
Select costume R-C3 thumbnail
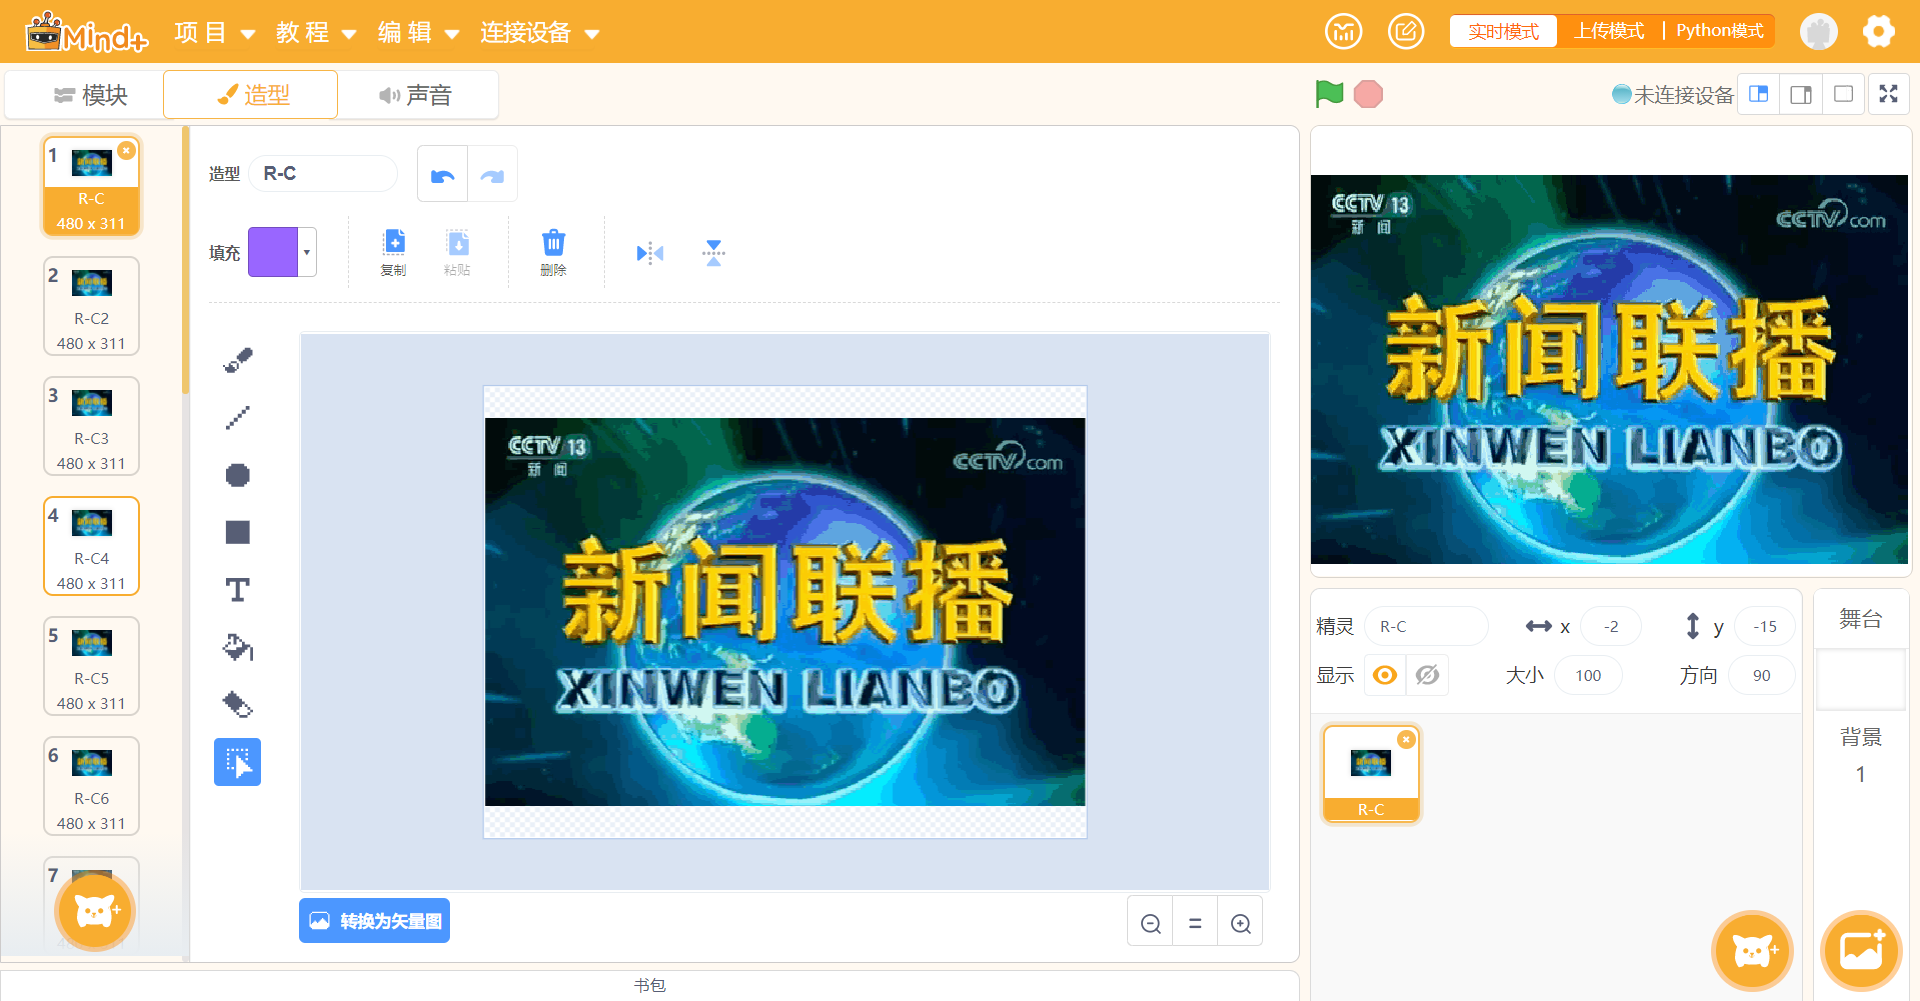click(91, 426)
